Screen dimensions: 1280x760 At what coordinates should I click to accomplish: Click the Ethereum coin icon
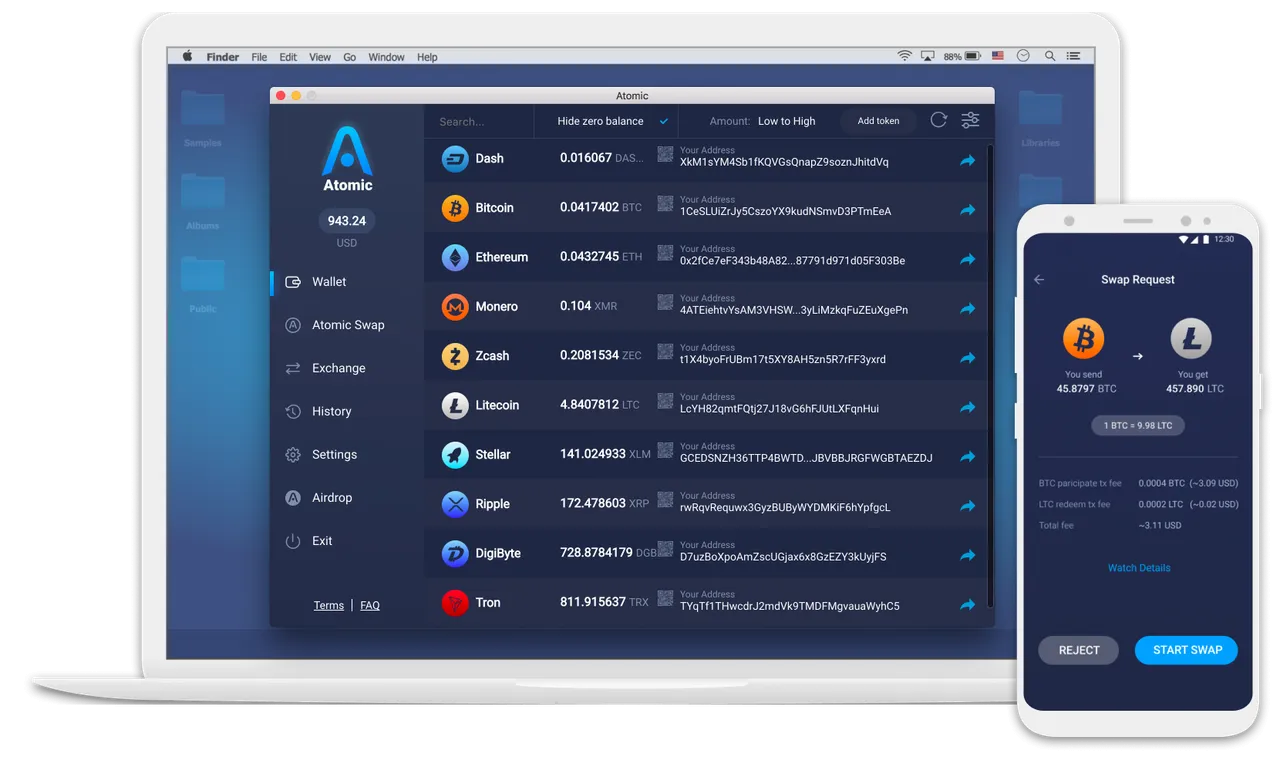tap(455, 257)
